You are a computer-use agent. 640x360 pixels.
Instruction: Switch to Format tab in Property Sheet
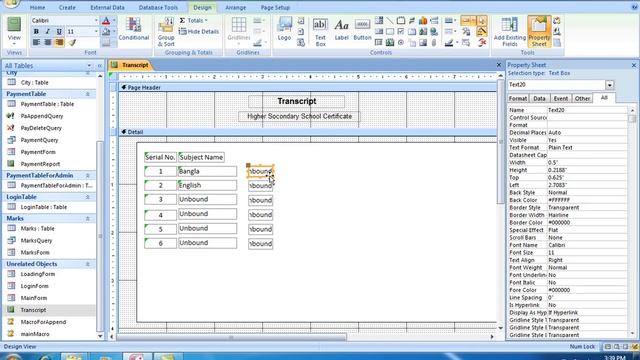click(518, 98)
